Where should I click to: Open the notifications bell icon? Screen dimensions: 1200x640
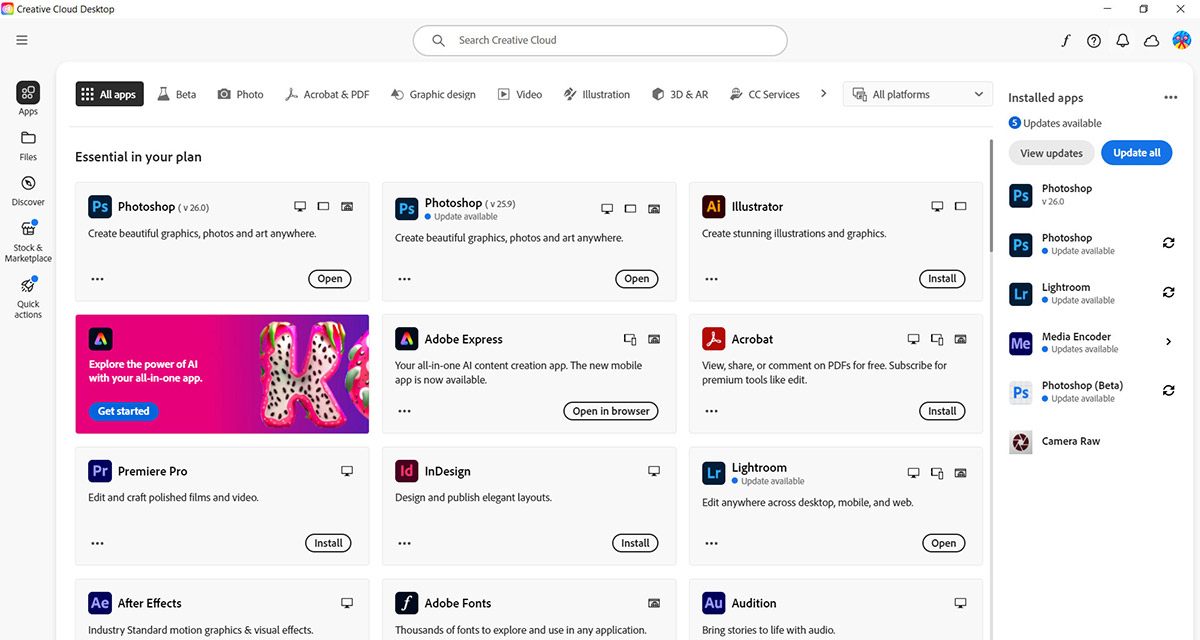click(1123, 41)
